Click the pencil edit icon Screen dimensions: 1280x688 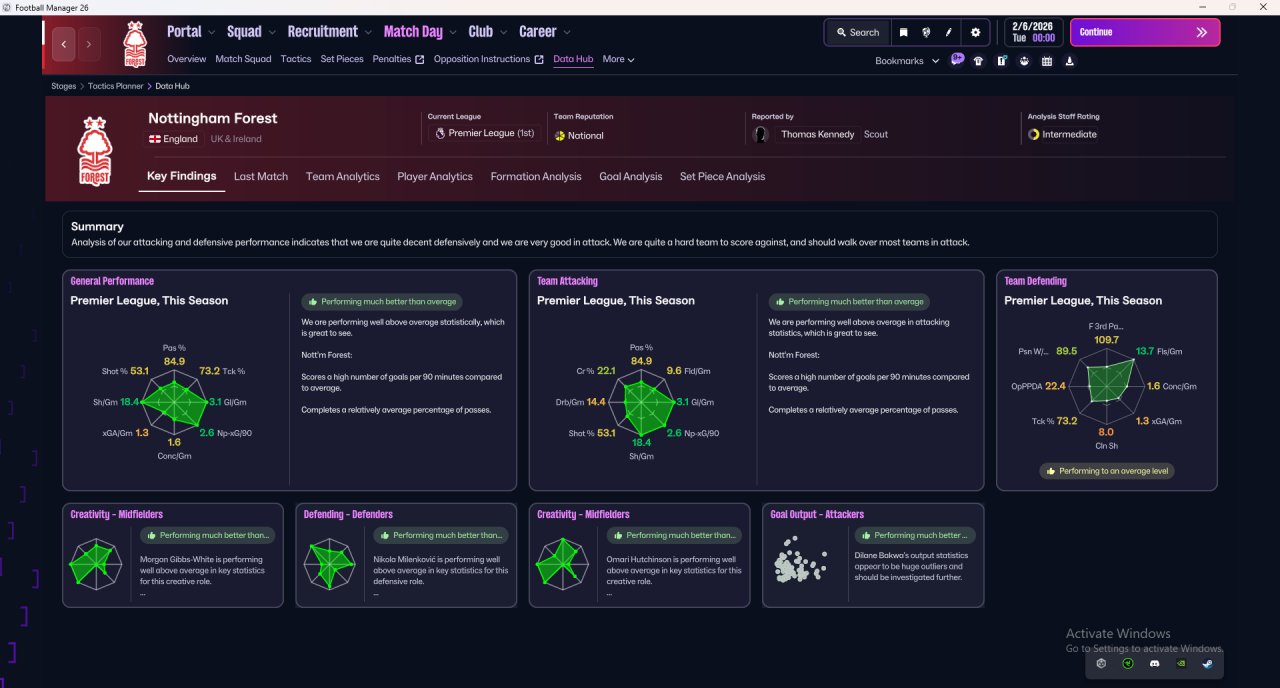(948, 32)
